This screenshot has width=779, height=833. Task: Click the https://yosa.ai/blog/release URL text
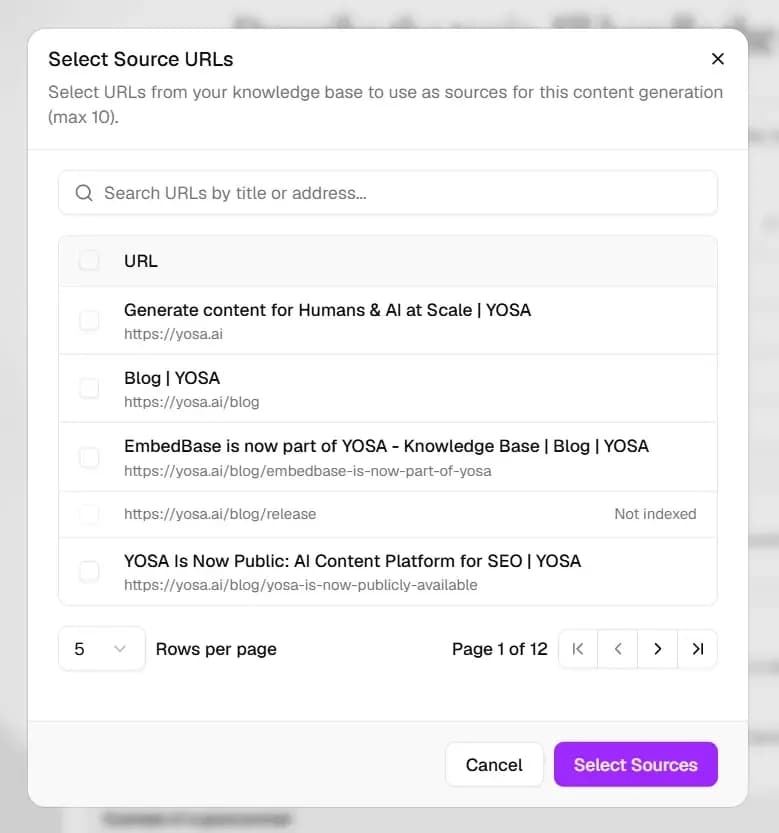pos(220,514)
